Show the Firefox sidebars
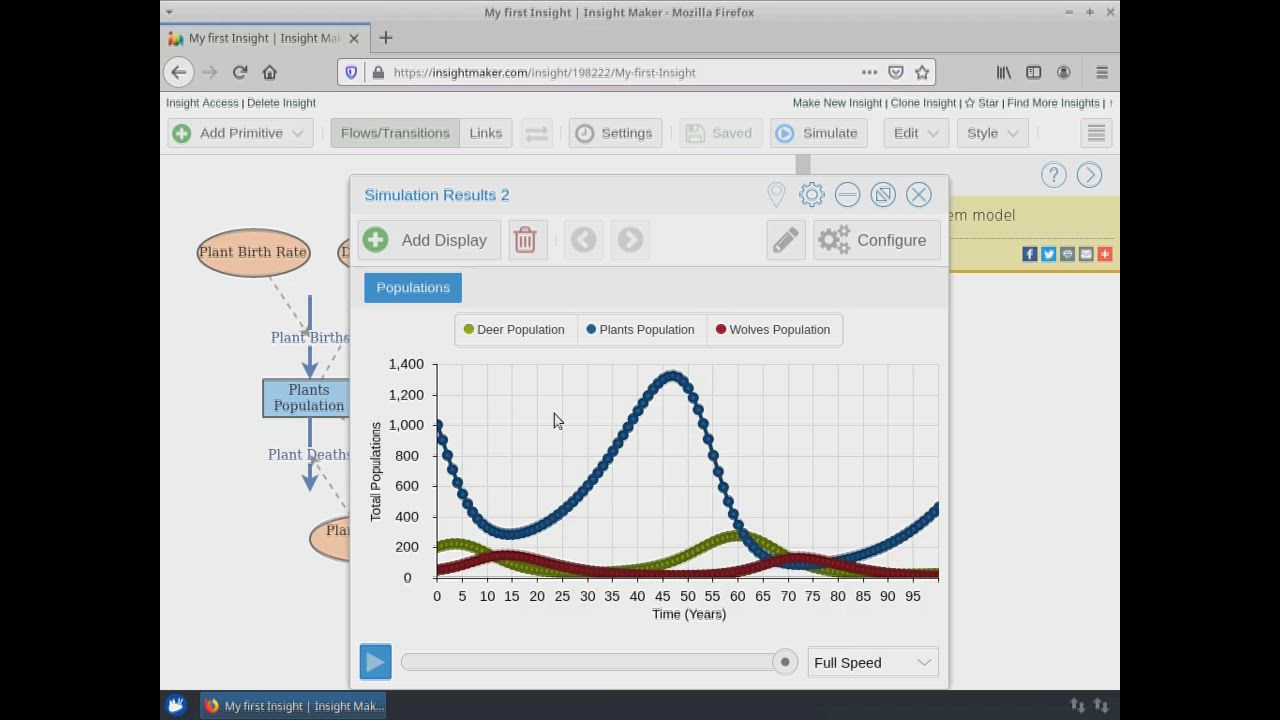The height and width of the screenshot is (720, 1280). [x=1033, y=72]
